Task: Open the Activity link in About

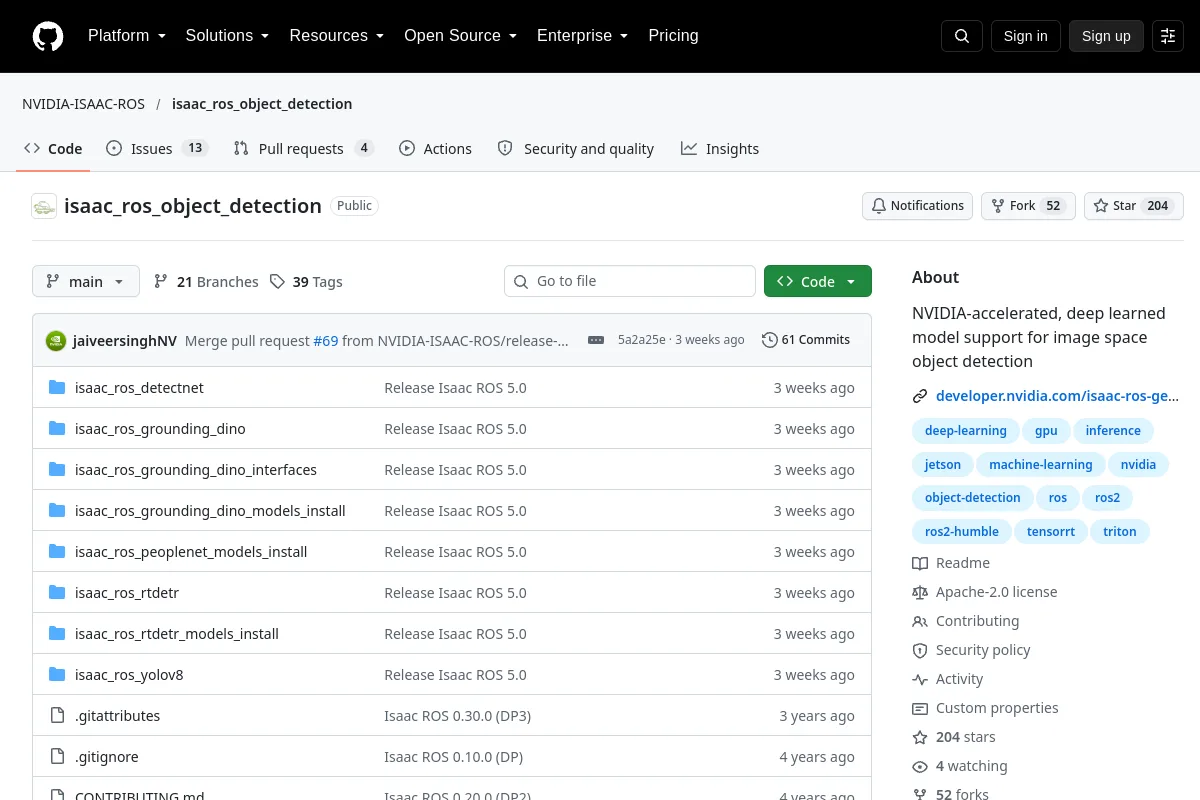Action: [x=948, y=679]
